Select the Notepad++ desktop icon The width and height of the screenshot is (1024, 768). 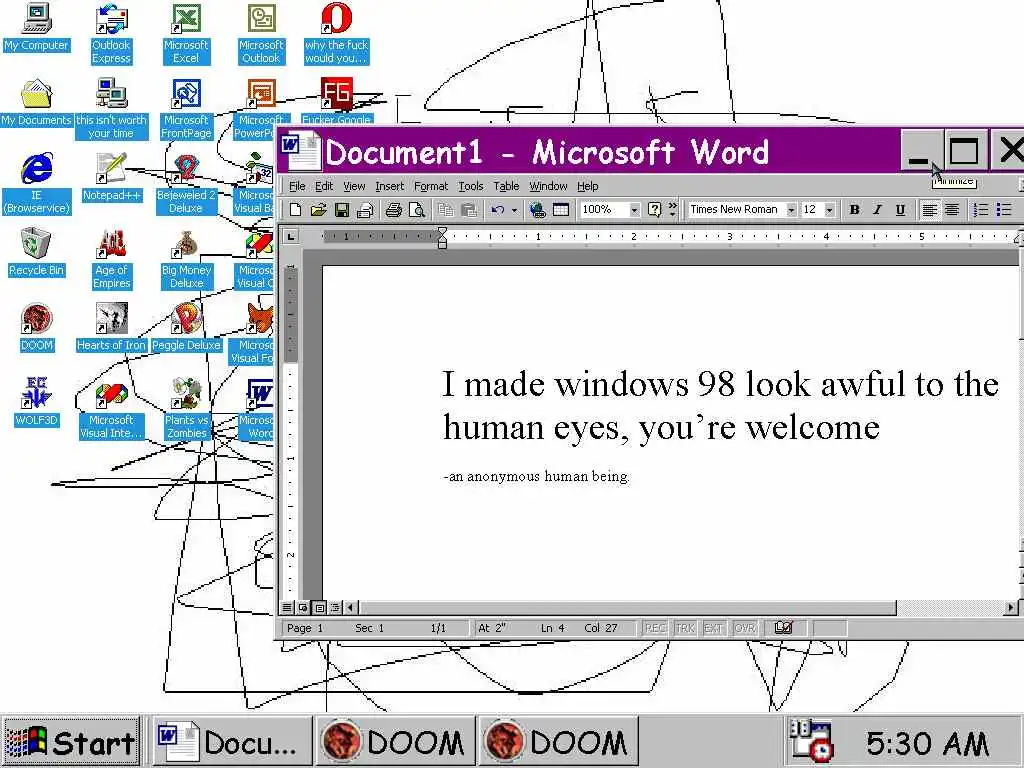tap(112, 178)
